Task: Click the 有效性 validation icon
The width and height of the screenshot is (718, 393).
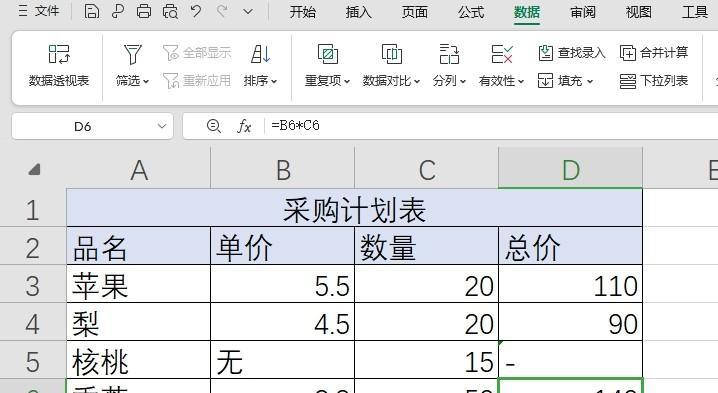Action: [502, 54]
